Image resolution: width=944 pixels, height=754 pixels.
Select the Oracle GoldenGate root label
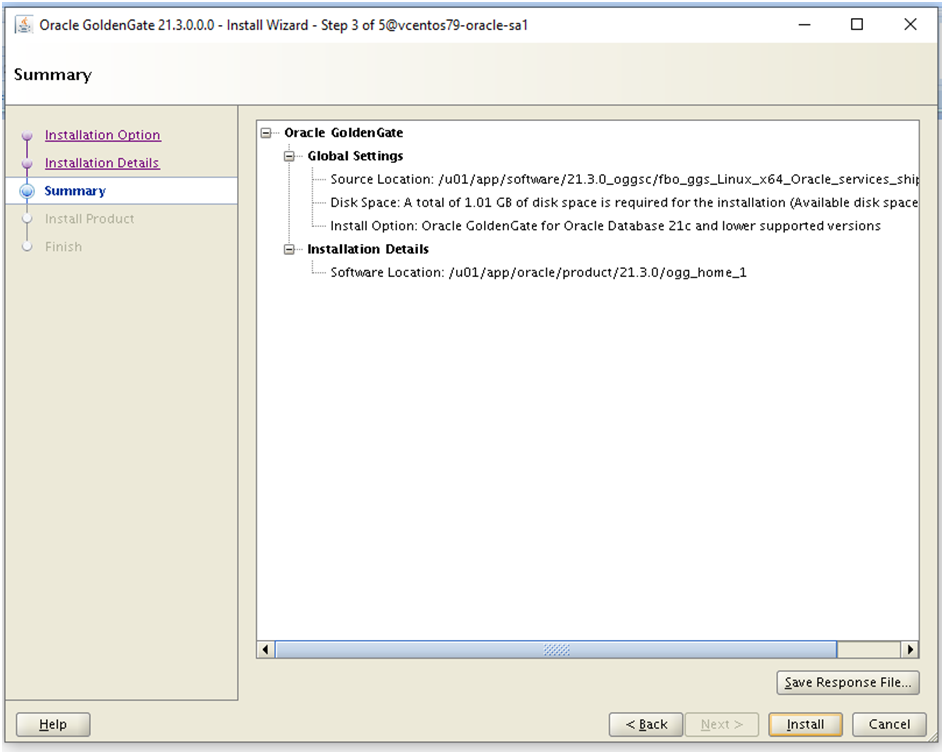(344, 133)
